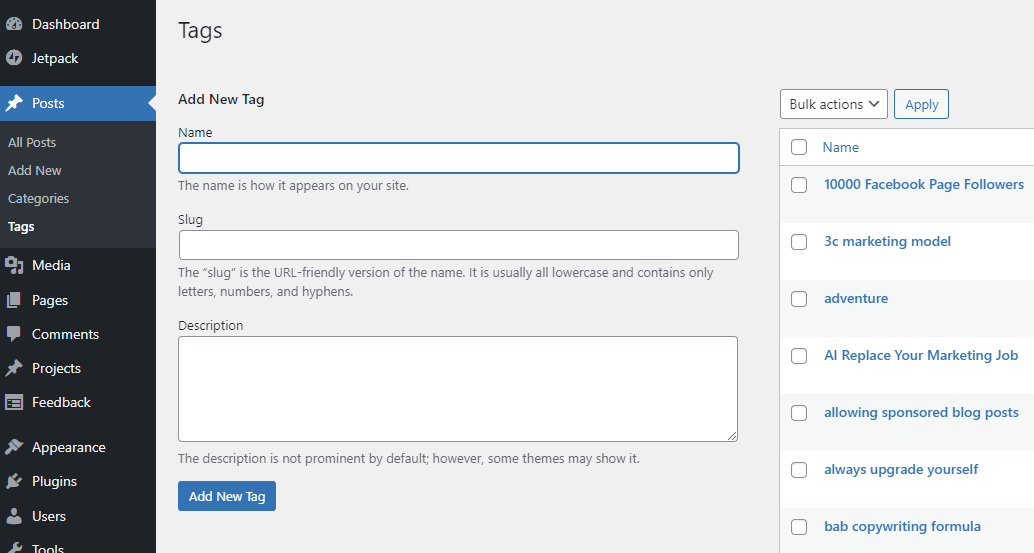Click the Apply bulk action button
The width and height of the screenshot is (1034, 553).
[x=921, y=104]
